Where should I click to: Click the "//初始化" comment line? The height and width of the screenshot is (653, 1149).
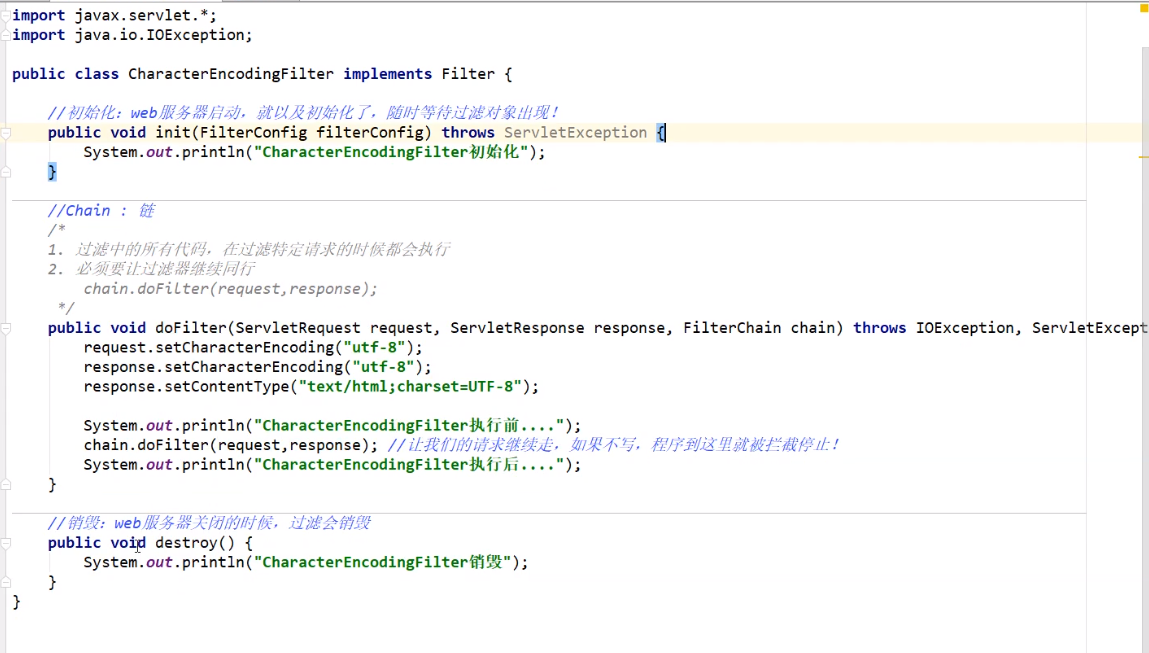[303, 113]
